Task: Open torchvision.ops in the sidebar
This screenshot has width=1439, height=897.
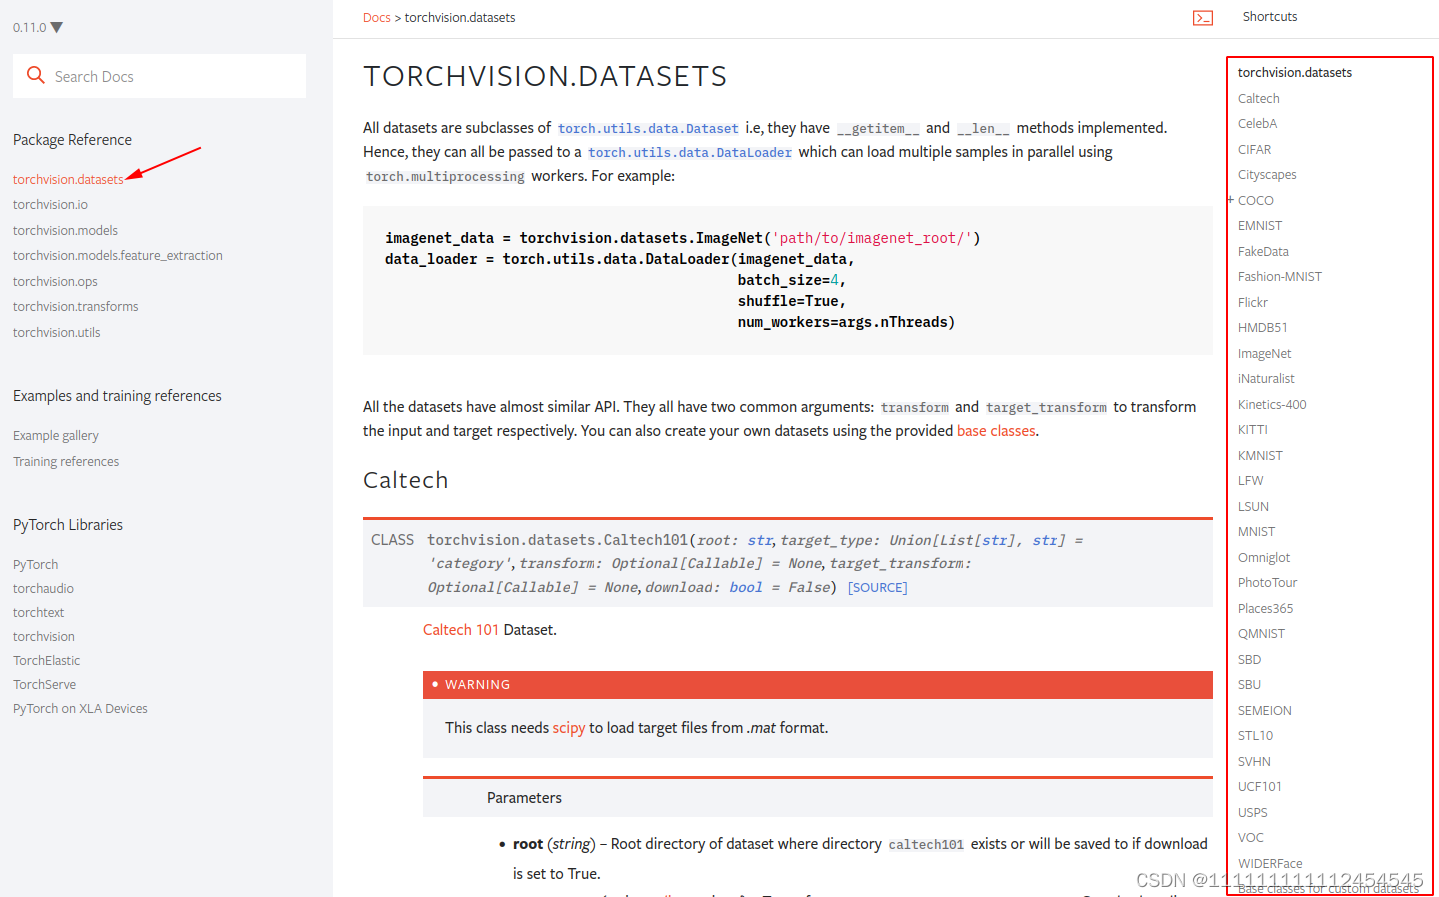Action: tap(55, 282)
